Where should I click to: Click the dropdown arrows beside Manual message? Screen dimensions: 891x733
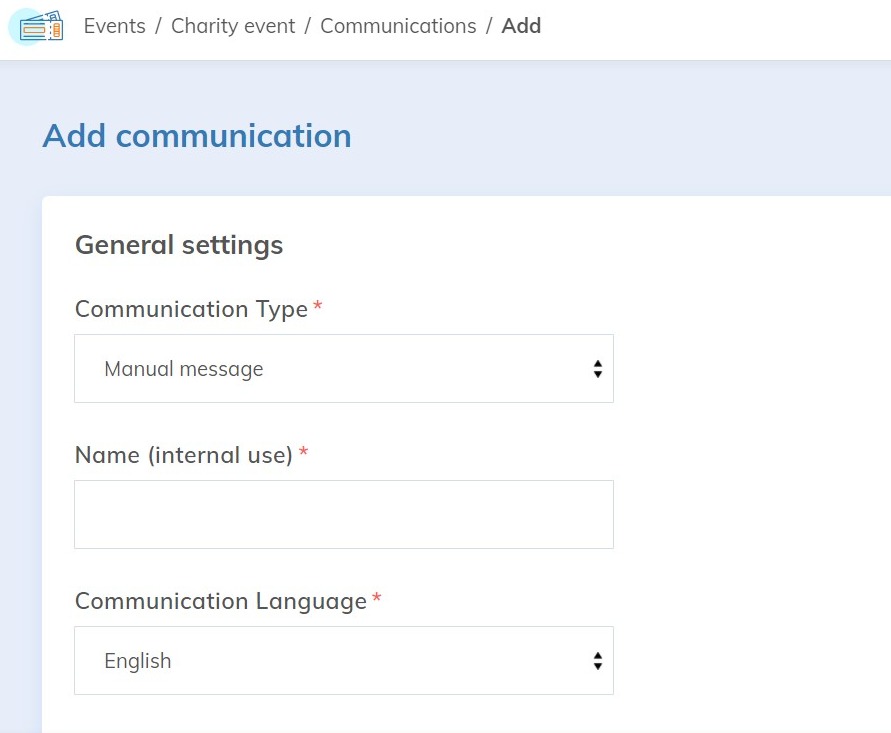coord(597,368)
